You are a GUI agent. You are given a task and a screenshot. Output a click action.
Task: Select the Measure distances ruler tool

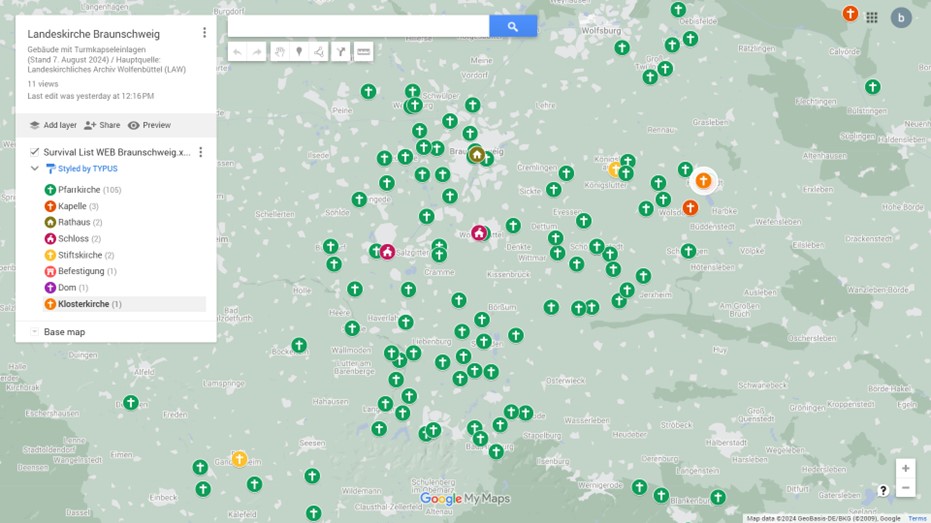(x=364, y=52)
